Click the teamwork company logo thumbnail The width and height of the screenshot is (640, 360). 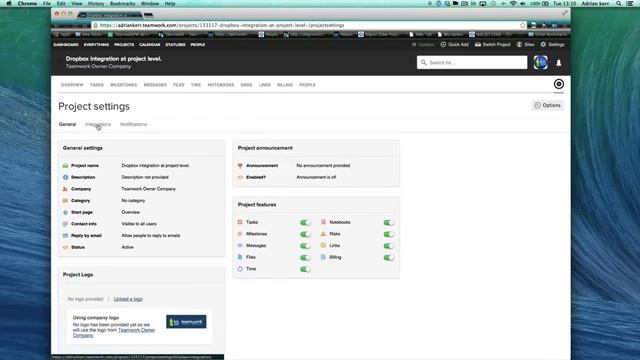[186, 322]
